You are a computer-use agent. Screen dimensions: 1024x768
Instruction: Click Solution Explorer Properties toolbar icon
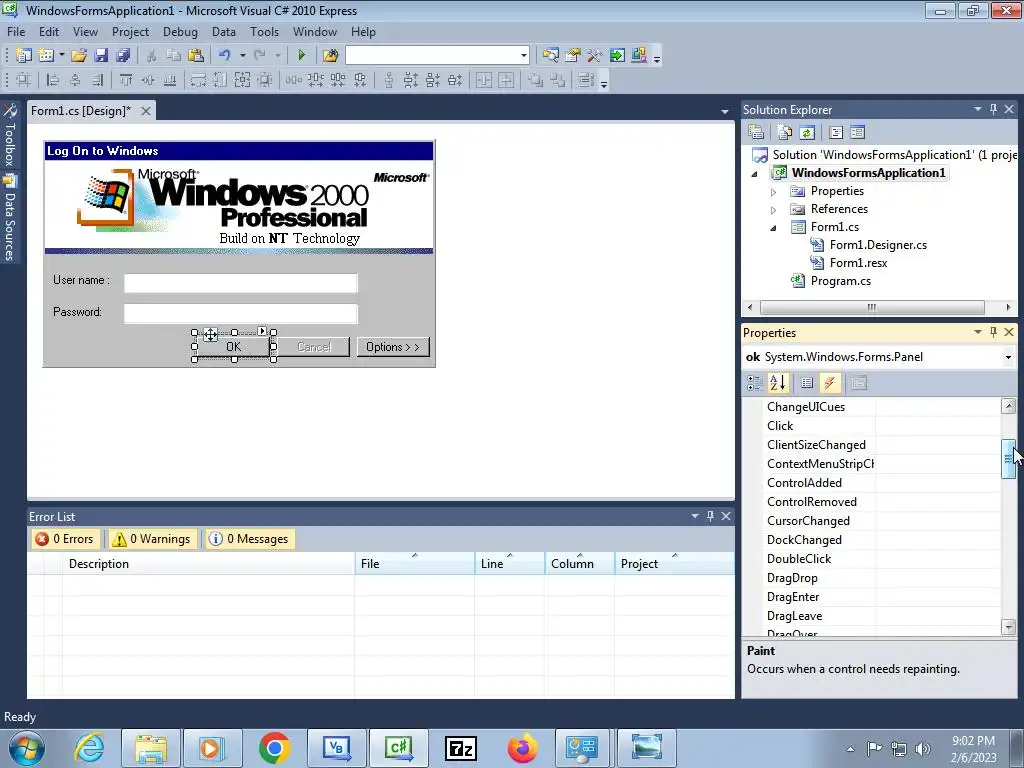756,133
